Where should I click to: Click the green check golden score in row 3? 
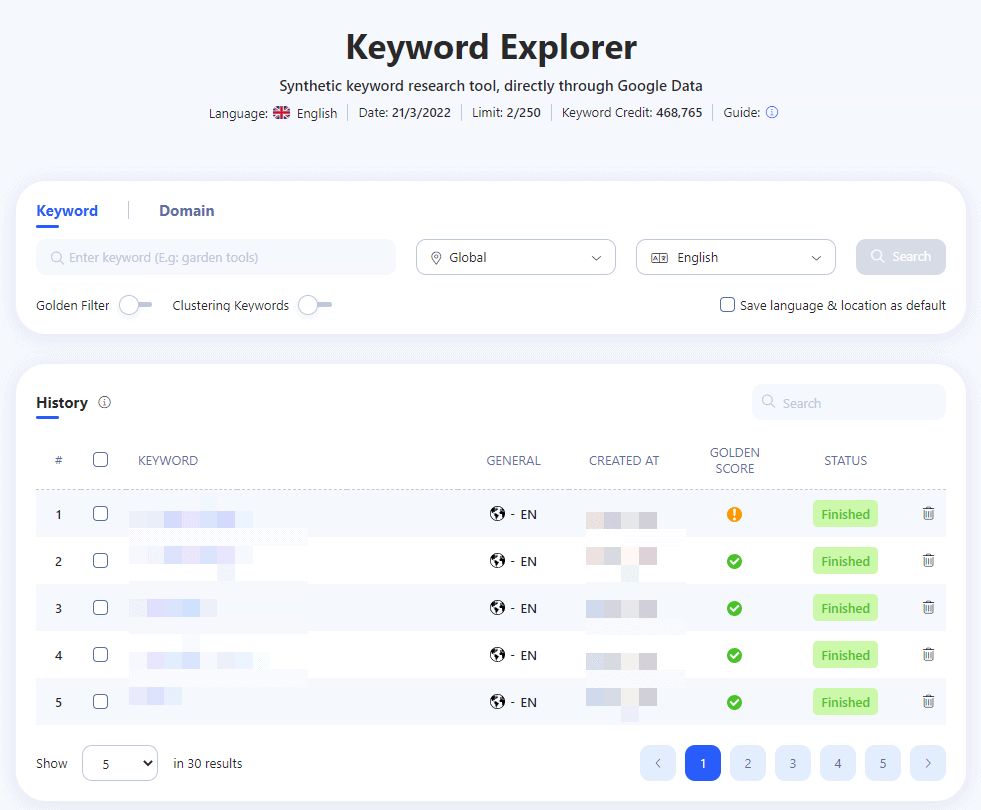click(734, 609)
